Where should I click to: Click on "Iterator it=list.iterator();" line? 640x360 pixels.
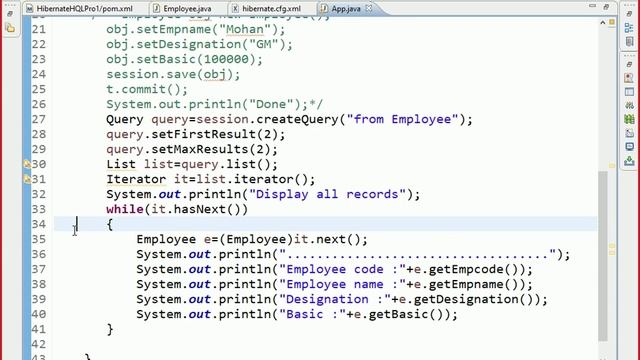click(211, 179)
